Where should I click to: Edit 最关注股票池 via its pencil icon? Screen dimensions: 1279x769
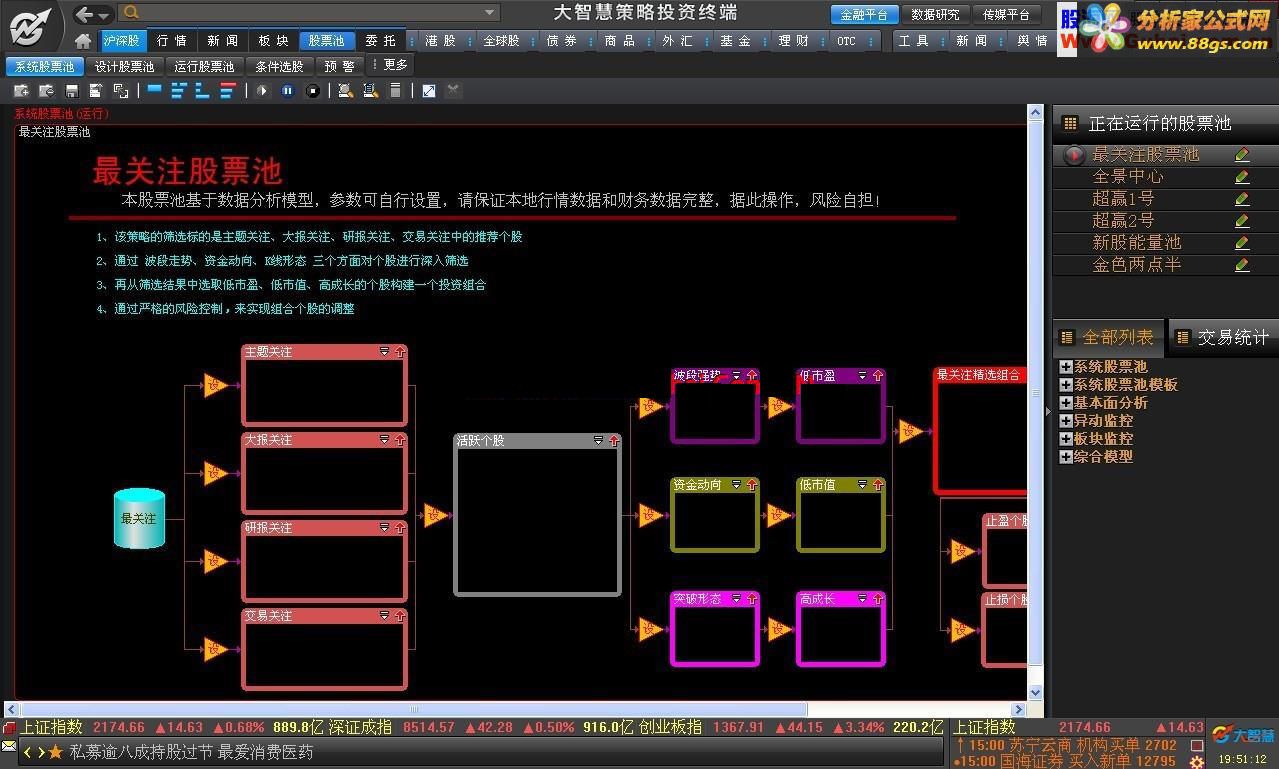[x=1242, y=155]
